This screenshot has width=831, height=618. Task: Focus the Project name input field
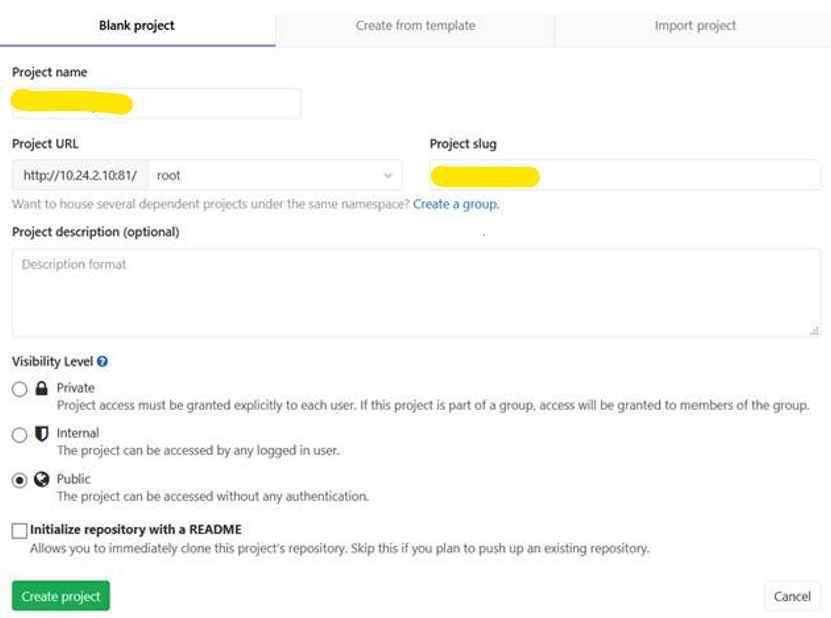point(156,103)
